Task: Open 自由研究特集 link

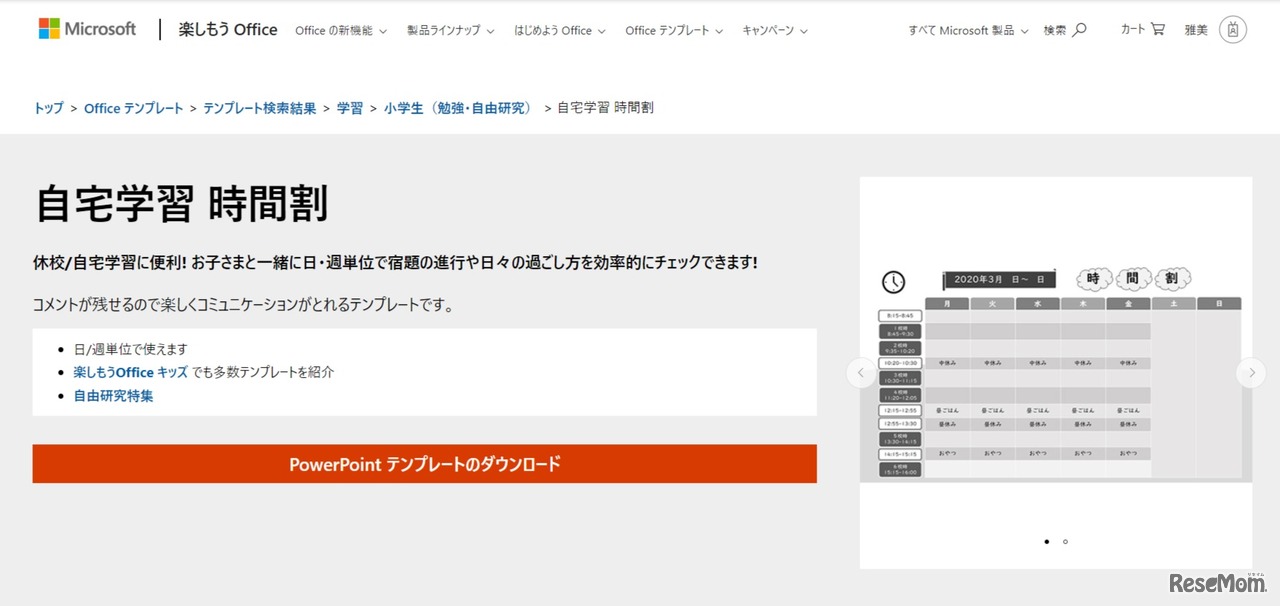Action: pyautogui.click(x=113, y=396)
